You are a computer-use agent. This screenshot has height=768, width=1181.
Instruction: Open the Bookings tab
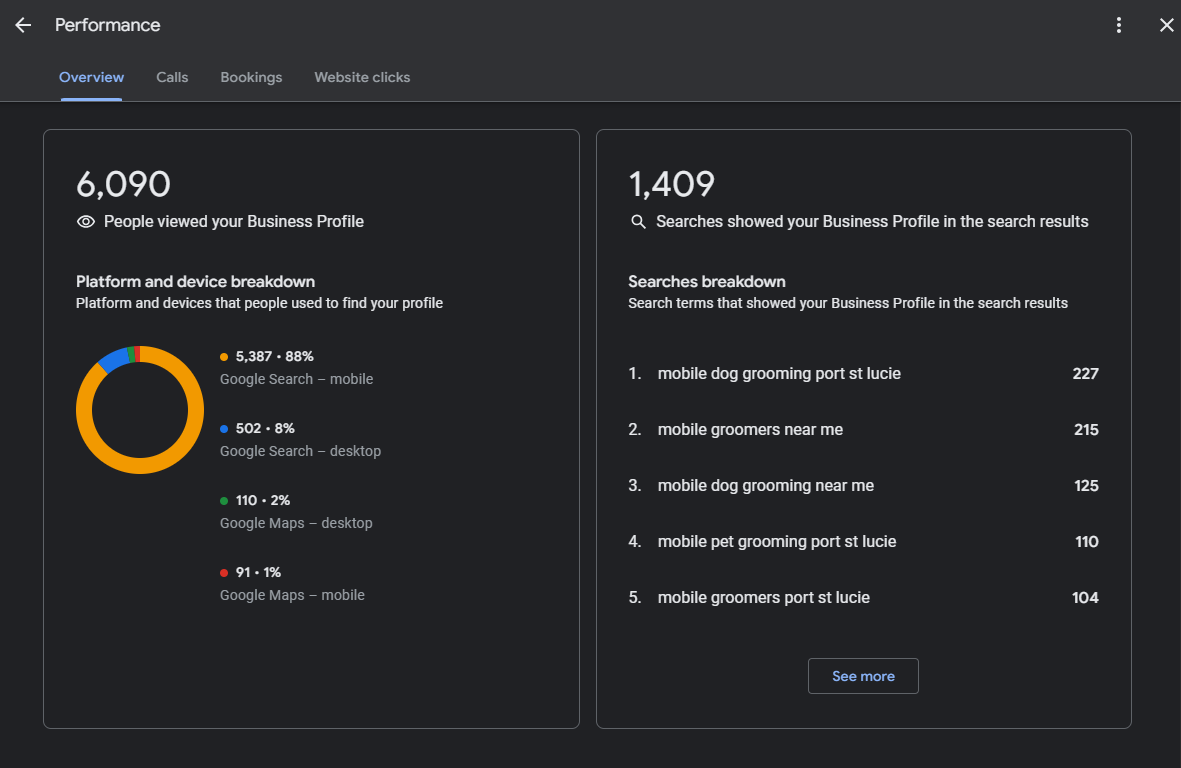[x=251, y=77]
